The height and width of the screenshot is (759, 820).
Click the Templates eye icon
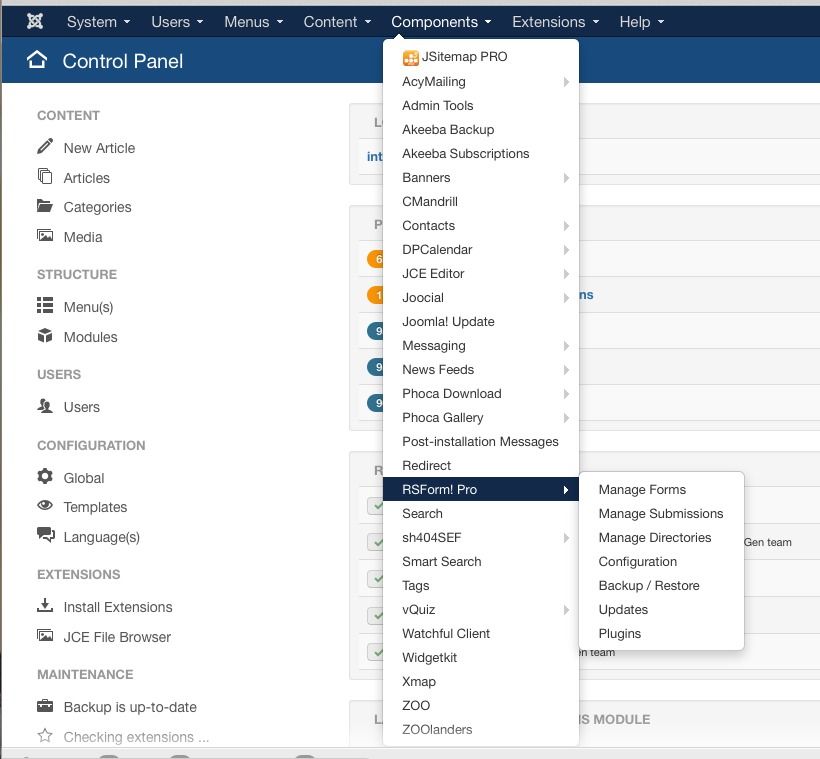tap(45, 506)
